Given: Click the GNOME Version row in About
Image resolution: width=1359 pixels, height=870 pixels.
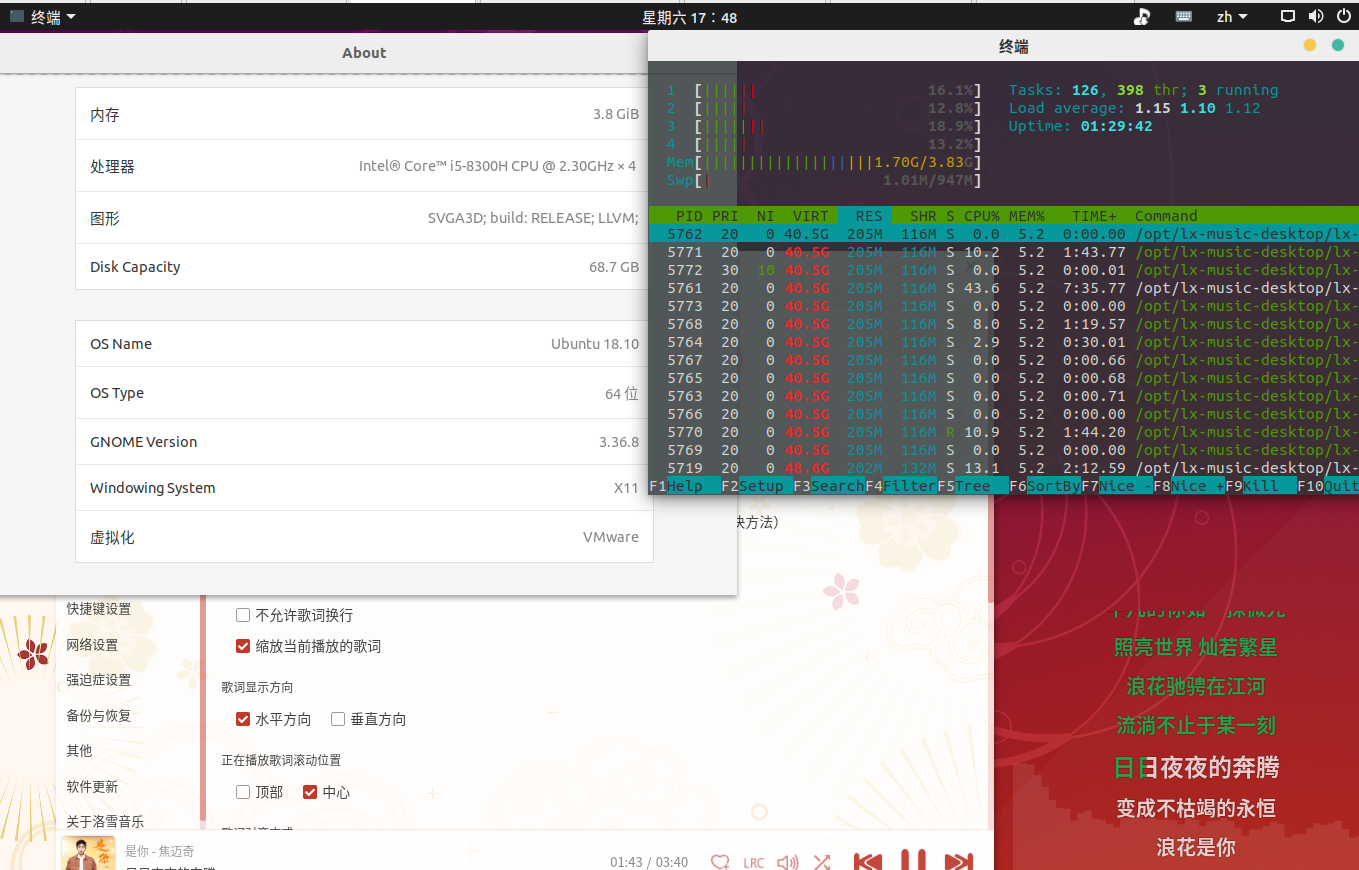Looking at the screenshot, I should 364,441.
